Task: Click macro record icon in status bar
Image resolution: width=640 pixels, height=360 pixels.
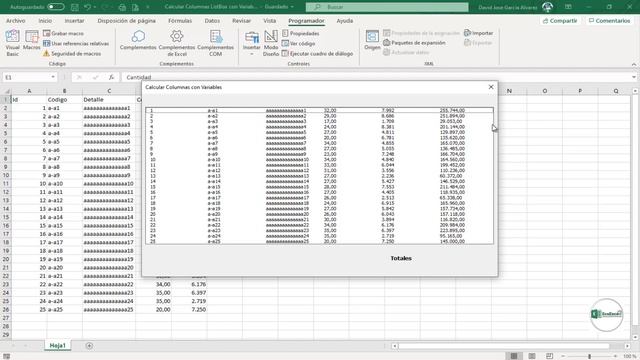Action: click(x=7, y=356)
